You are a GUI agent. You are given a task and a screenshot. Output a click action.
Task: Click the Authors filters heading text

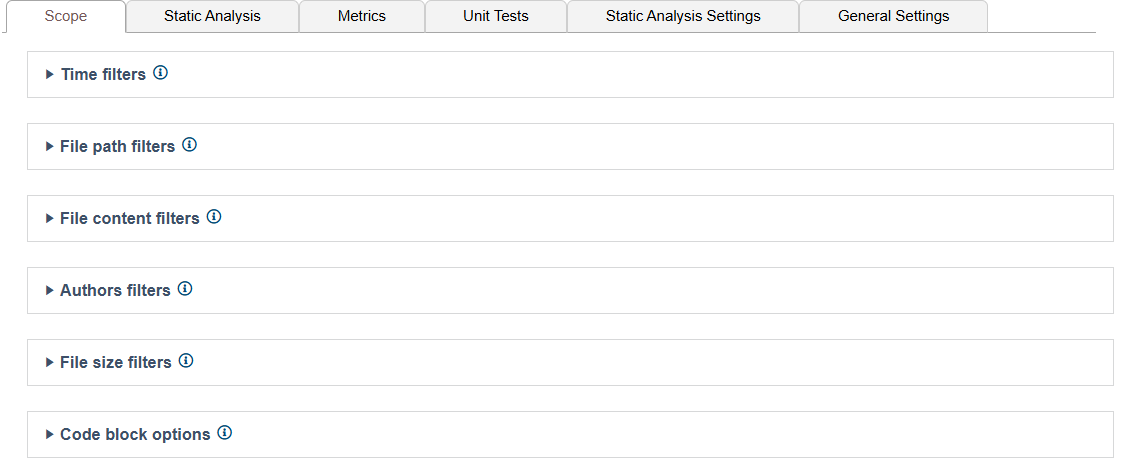(116, 291)
